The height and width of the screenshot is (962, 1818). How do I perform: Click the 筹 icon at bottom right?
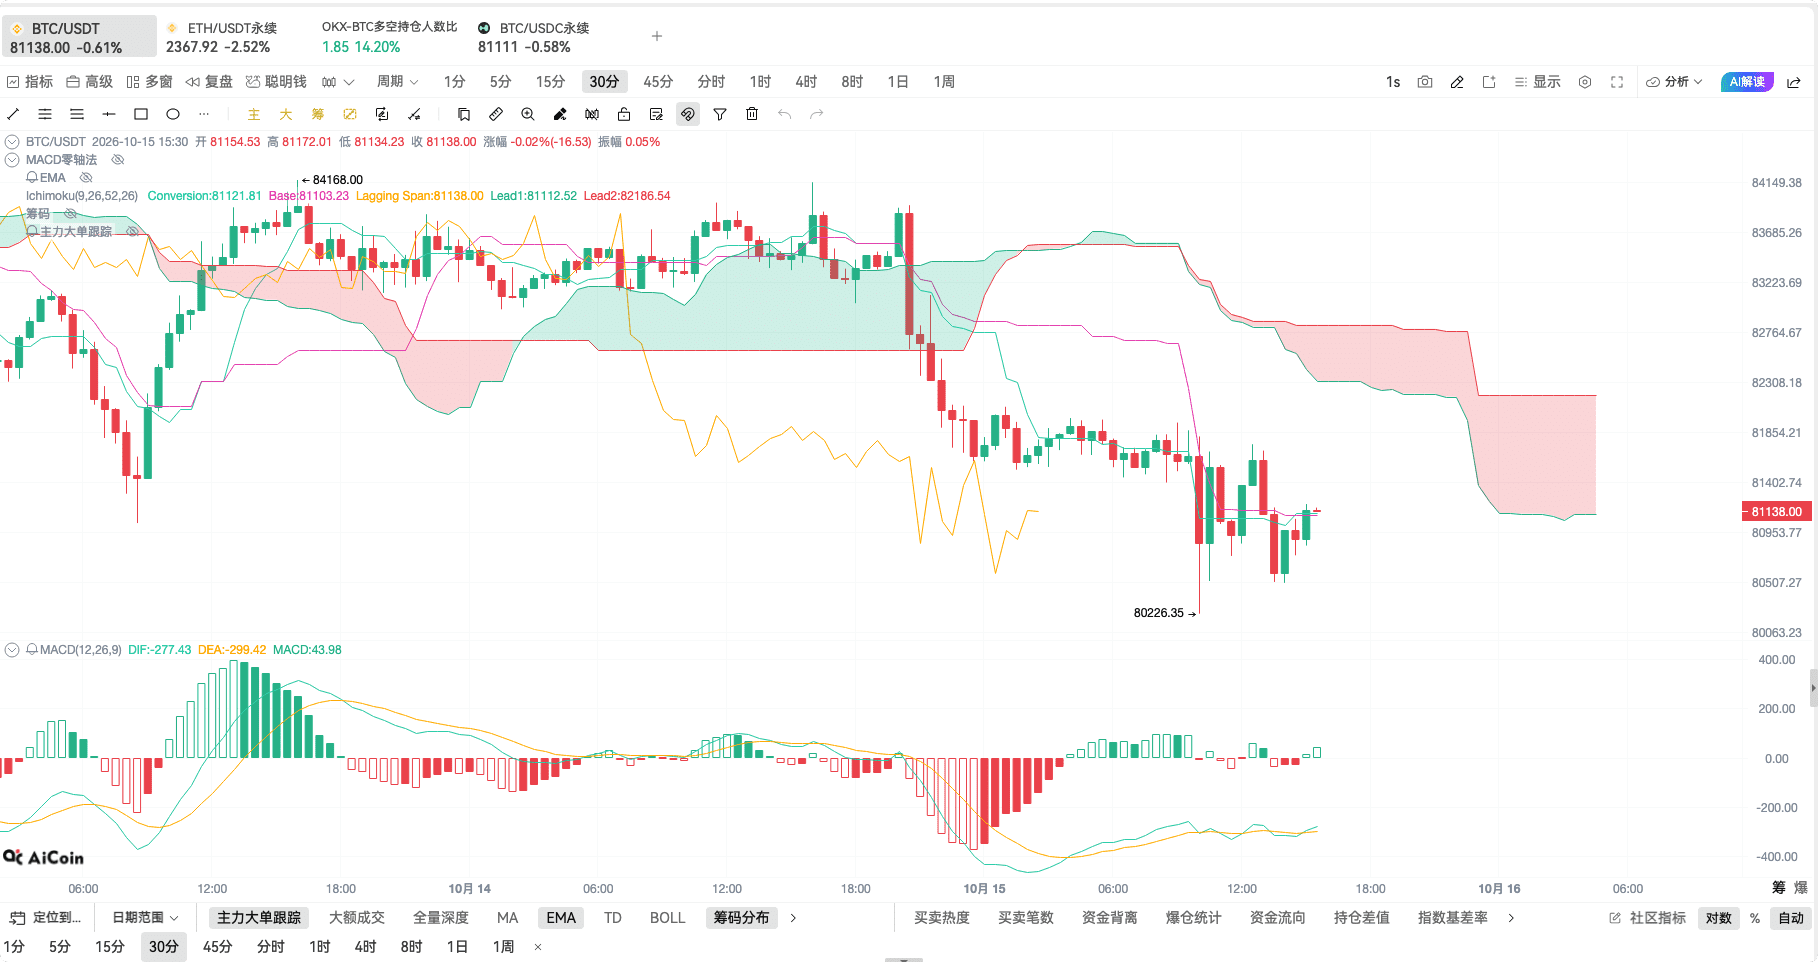(x=1779, y=887)
